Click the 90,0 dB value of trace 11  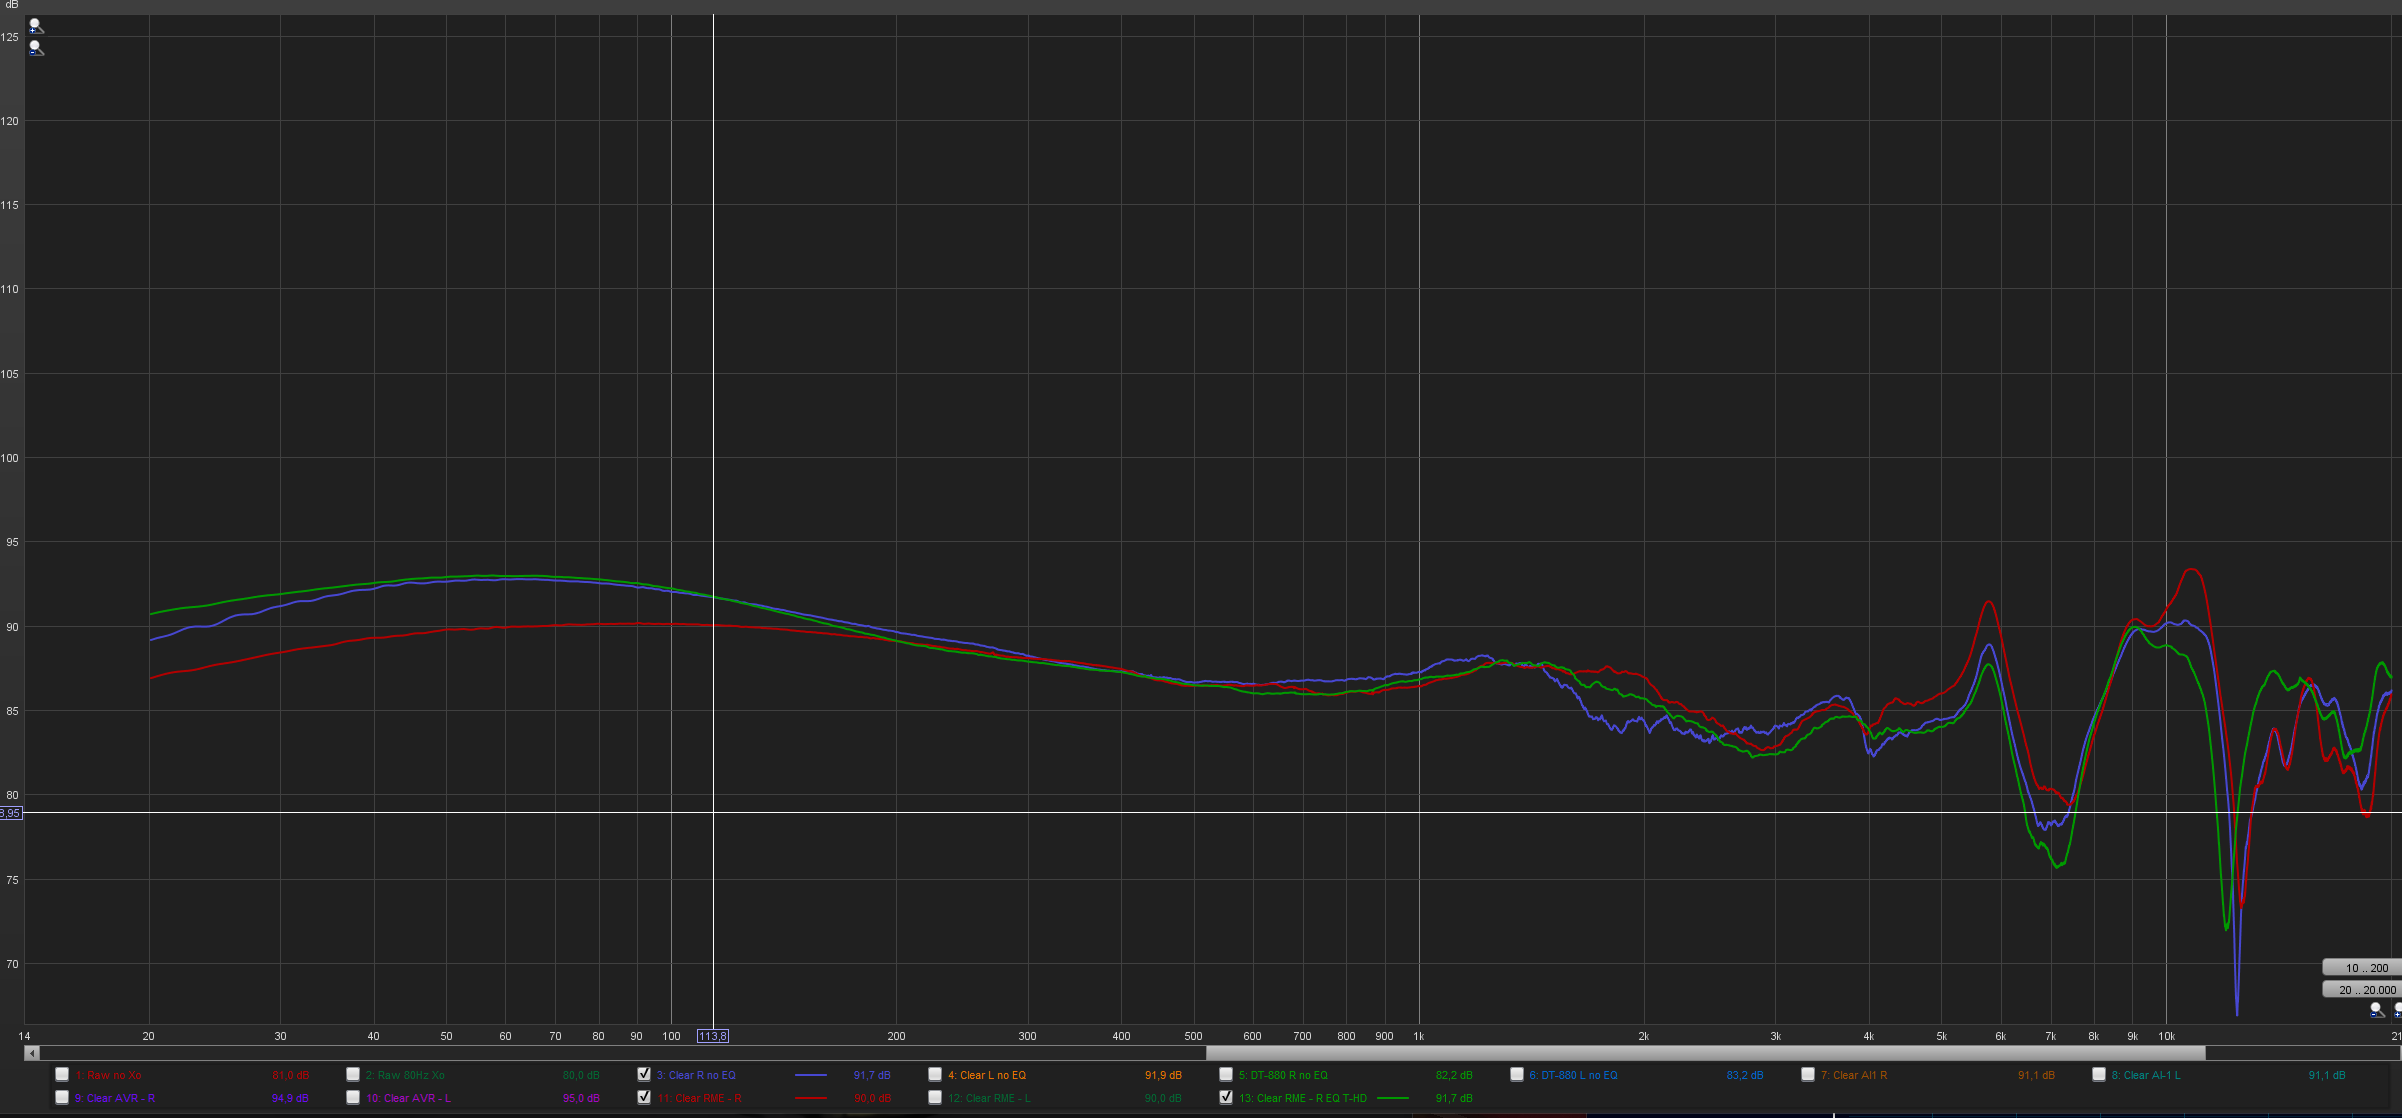coord(871,1098)
